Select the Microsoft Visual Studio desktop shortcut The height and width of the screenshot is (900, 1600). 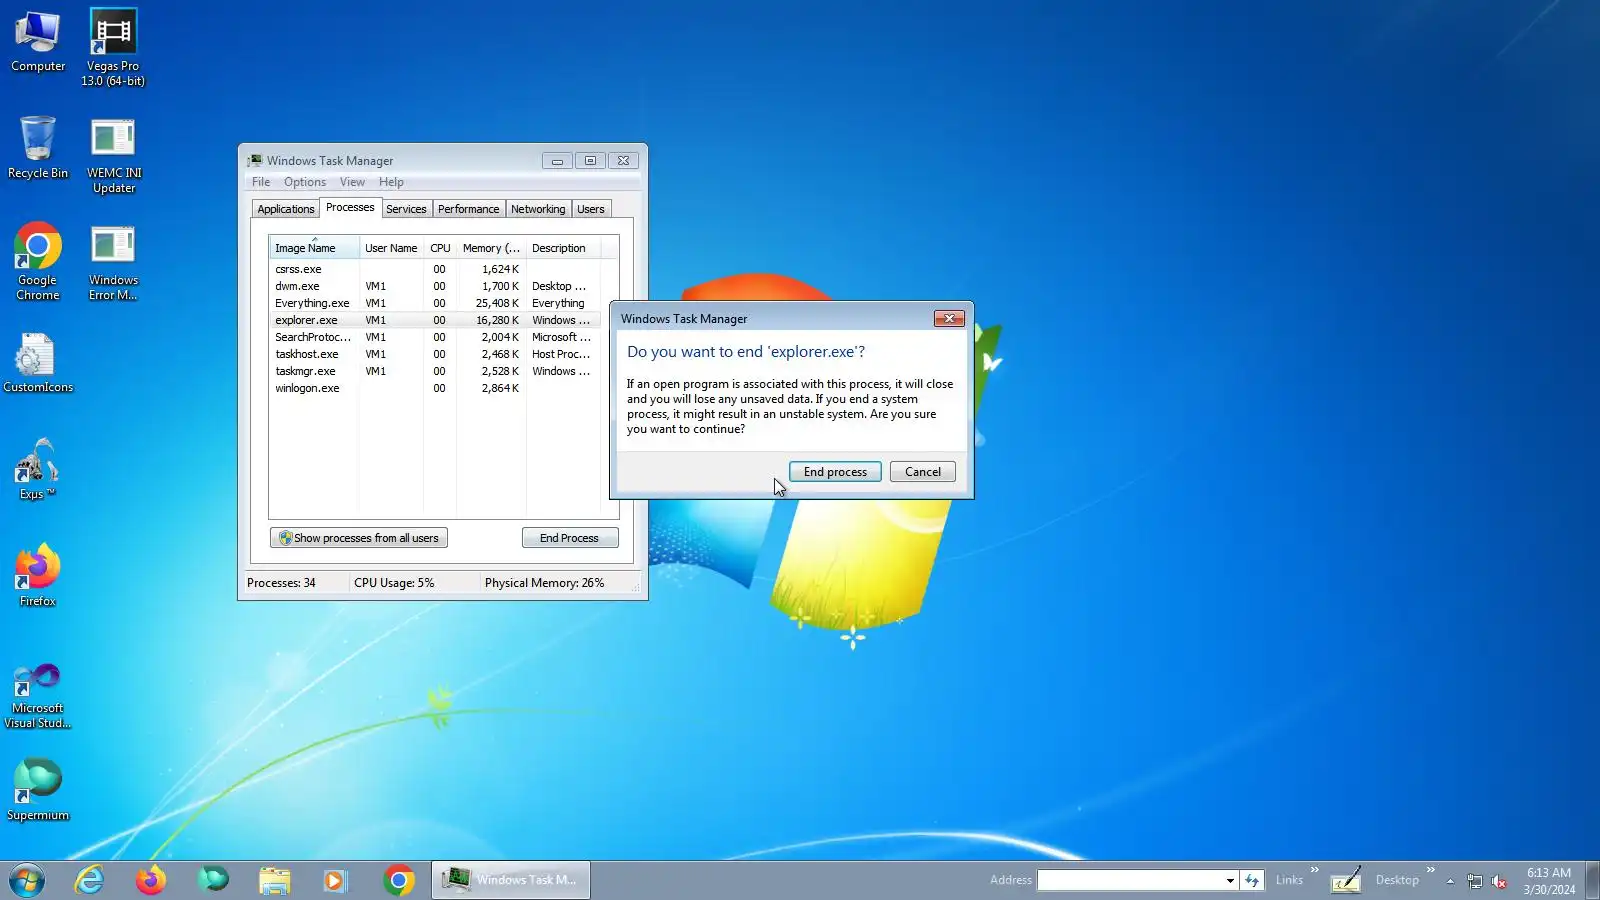38,696
